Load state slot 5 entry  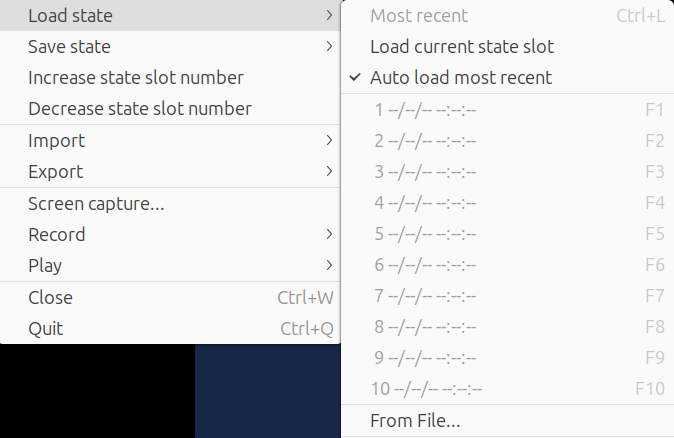tap(507, 234)
